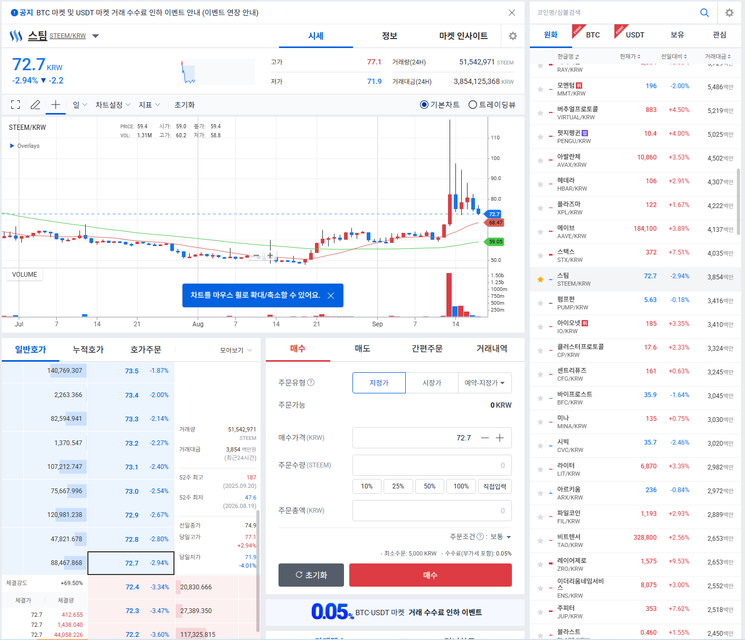Open the market list settings gear

pos(729,13)
